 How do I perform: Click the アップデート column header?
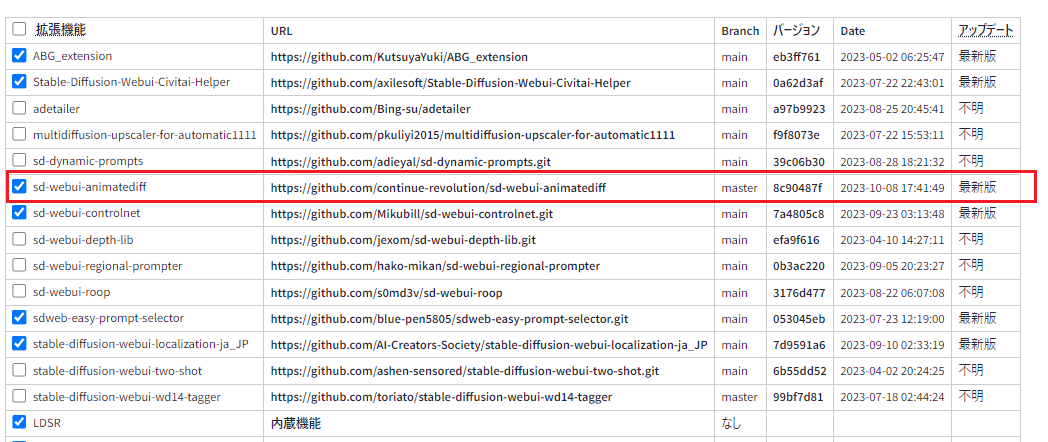pos(984,31)
